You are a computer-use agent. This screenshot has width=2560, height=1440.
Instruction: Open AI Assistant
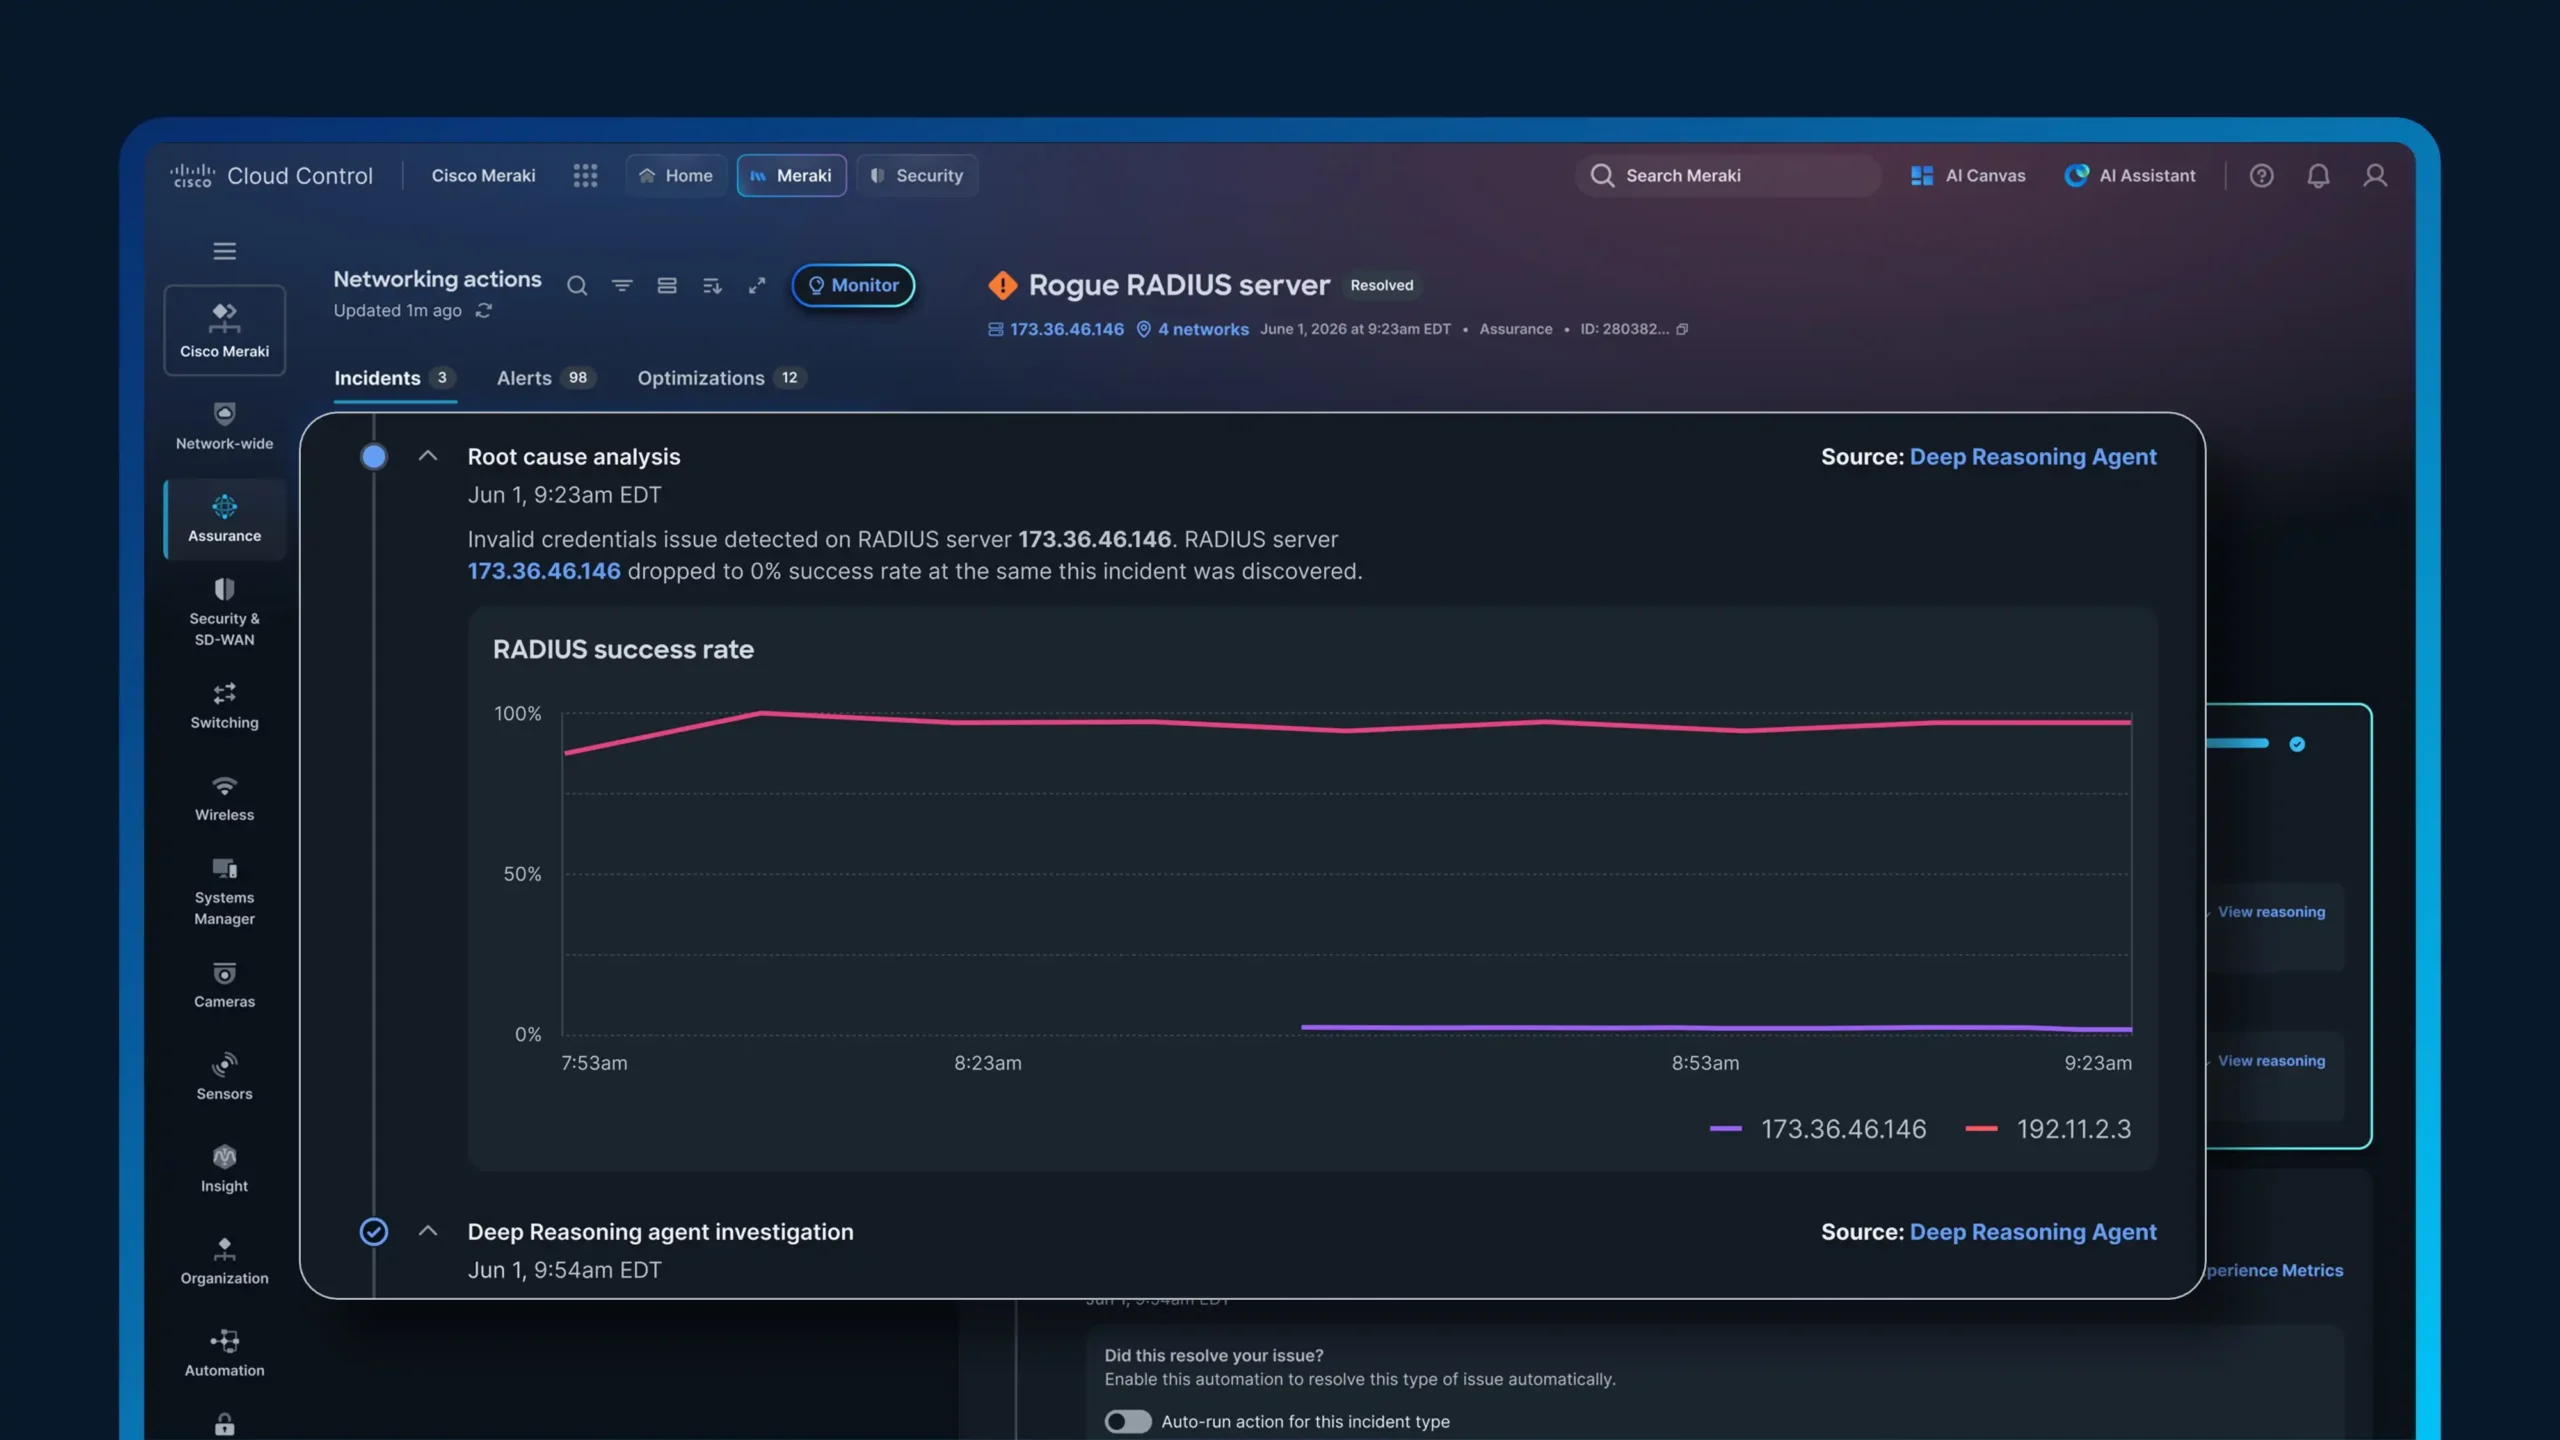(2130, 176)
